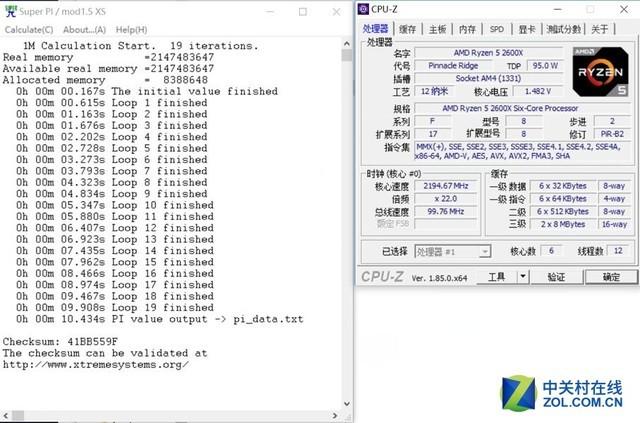This screenshot has height=423, width=640.
Task: Click the 确定 button
Action: click(x=611, y=277)
